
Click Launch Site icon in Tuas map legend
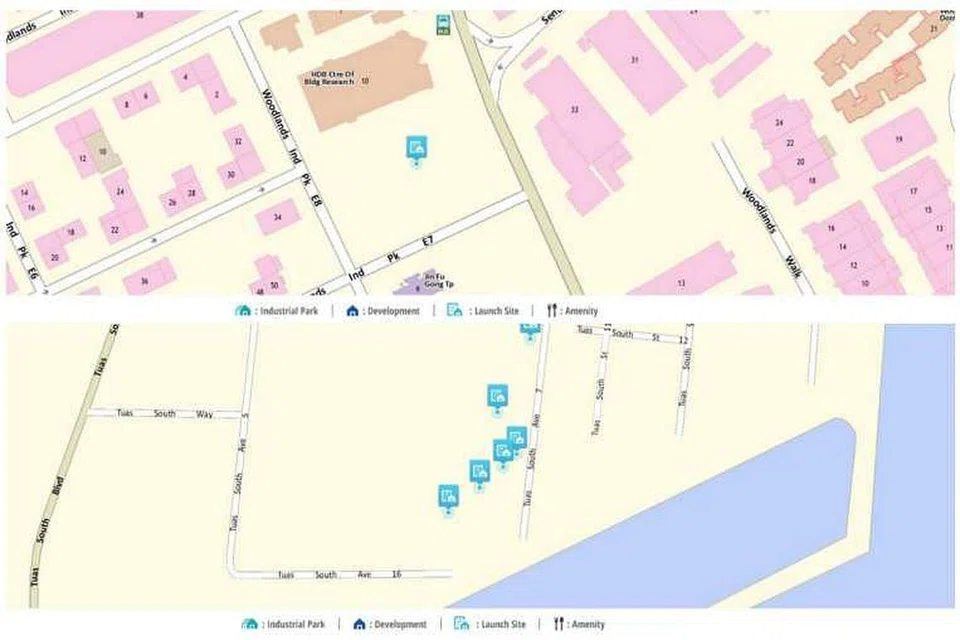tap(462, 623)
